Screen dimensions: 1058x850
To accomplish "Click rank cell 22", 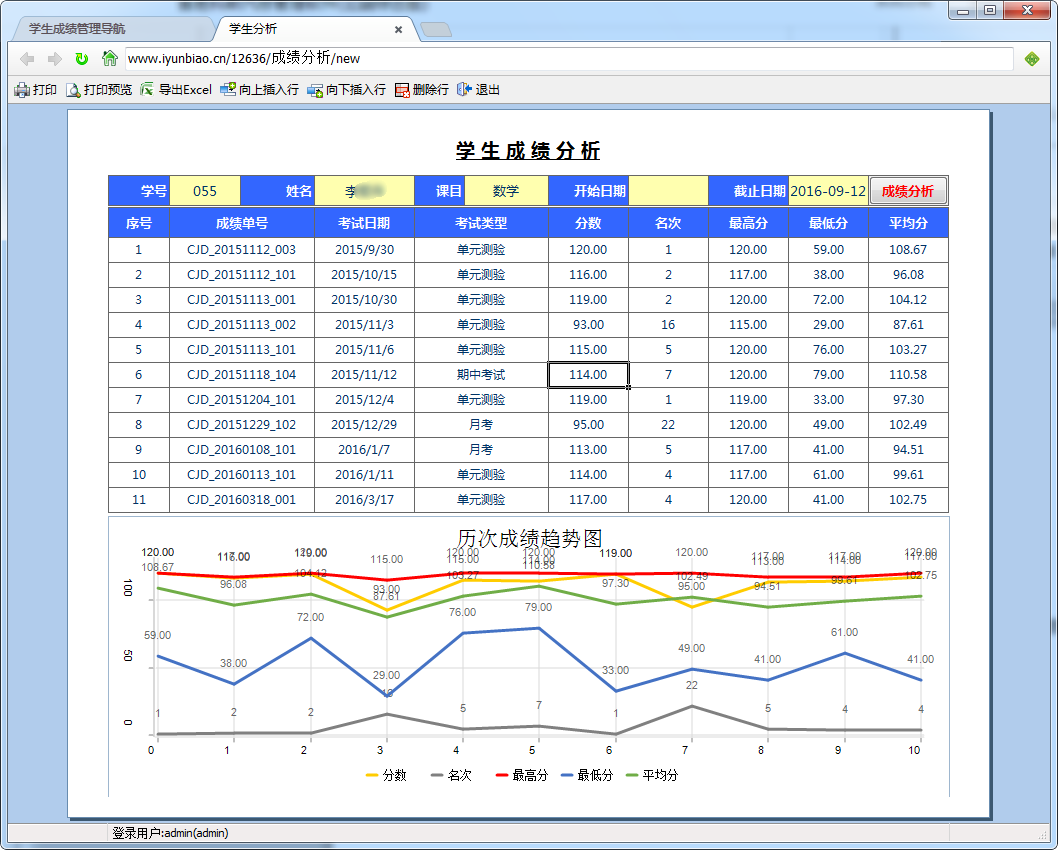I will 668,424.
